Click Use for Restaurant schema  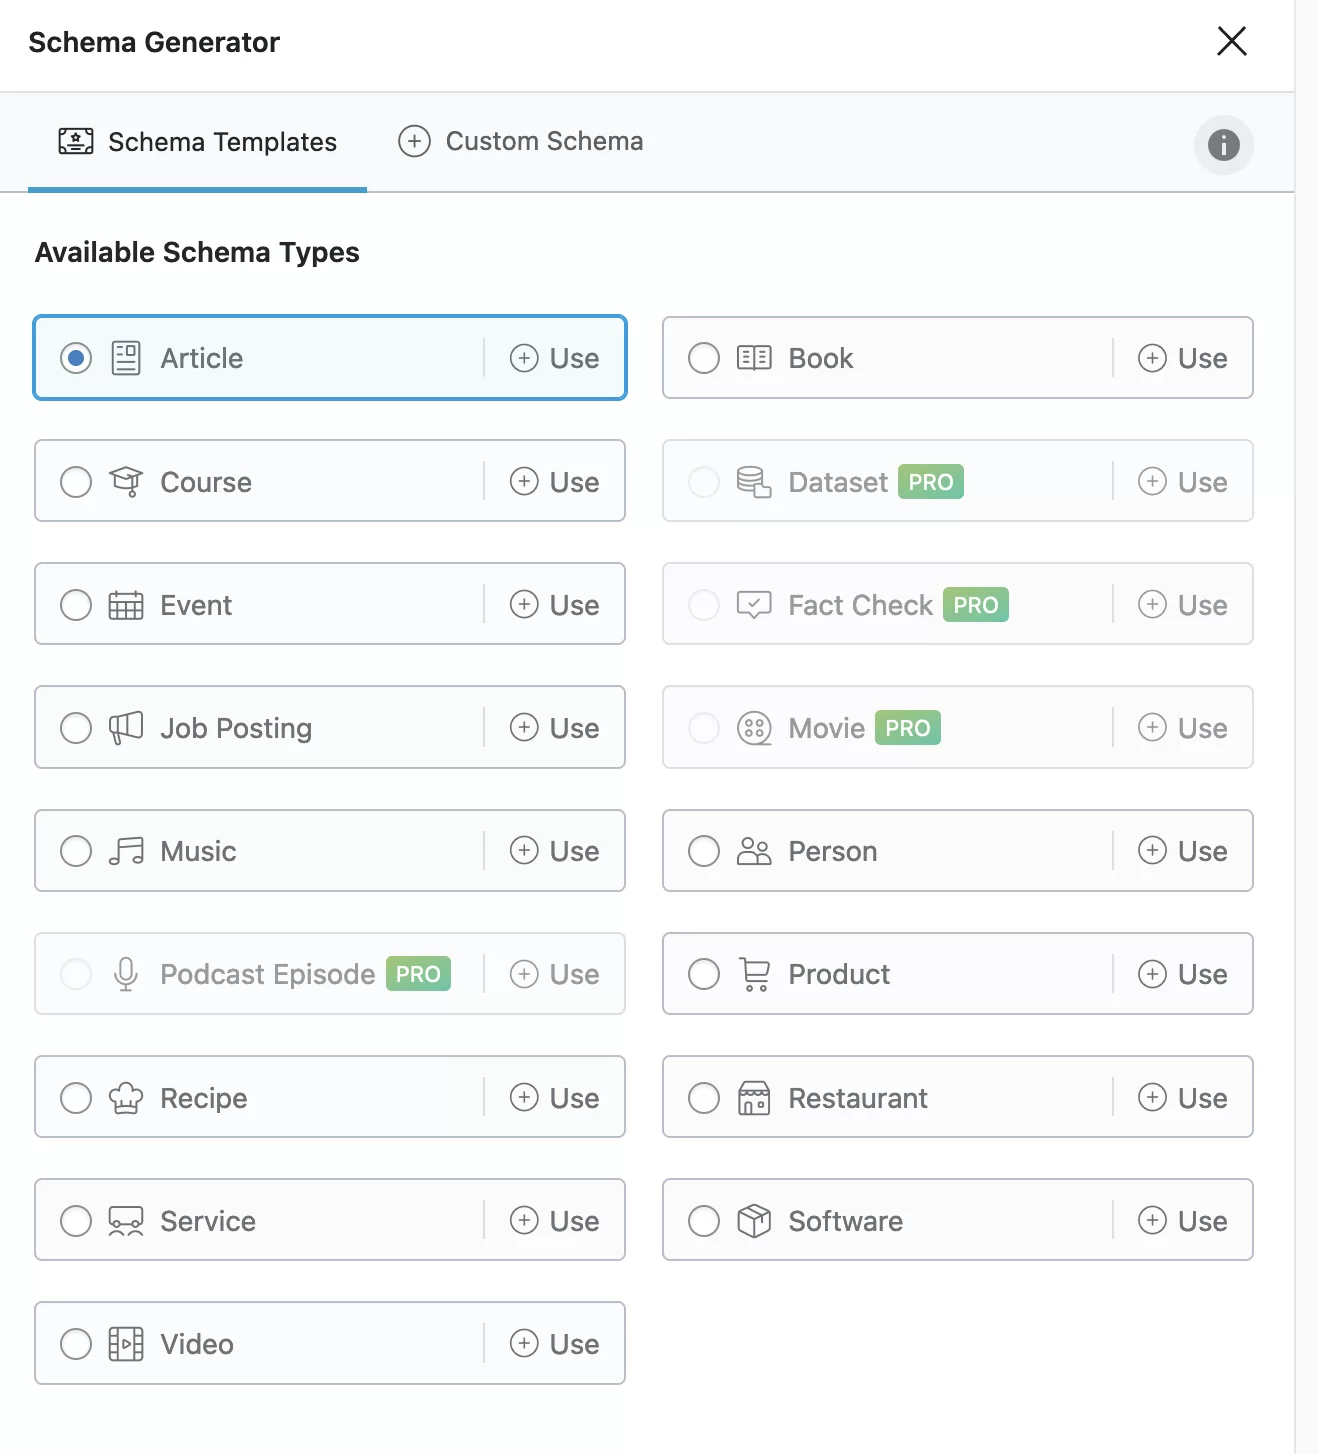(x=1183, y=1098)
